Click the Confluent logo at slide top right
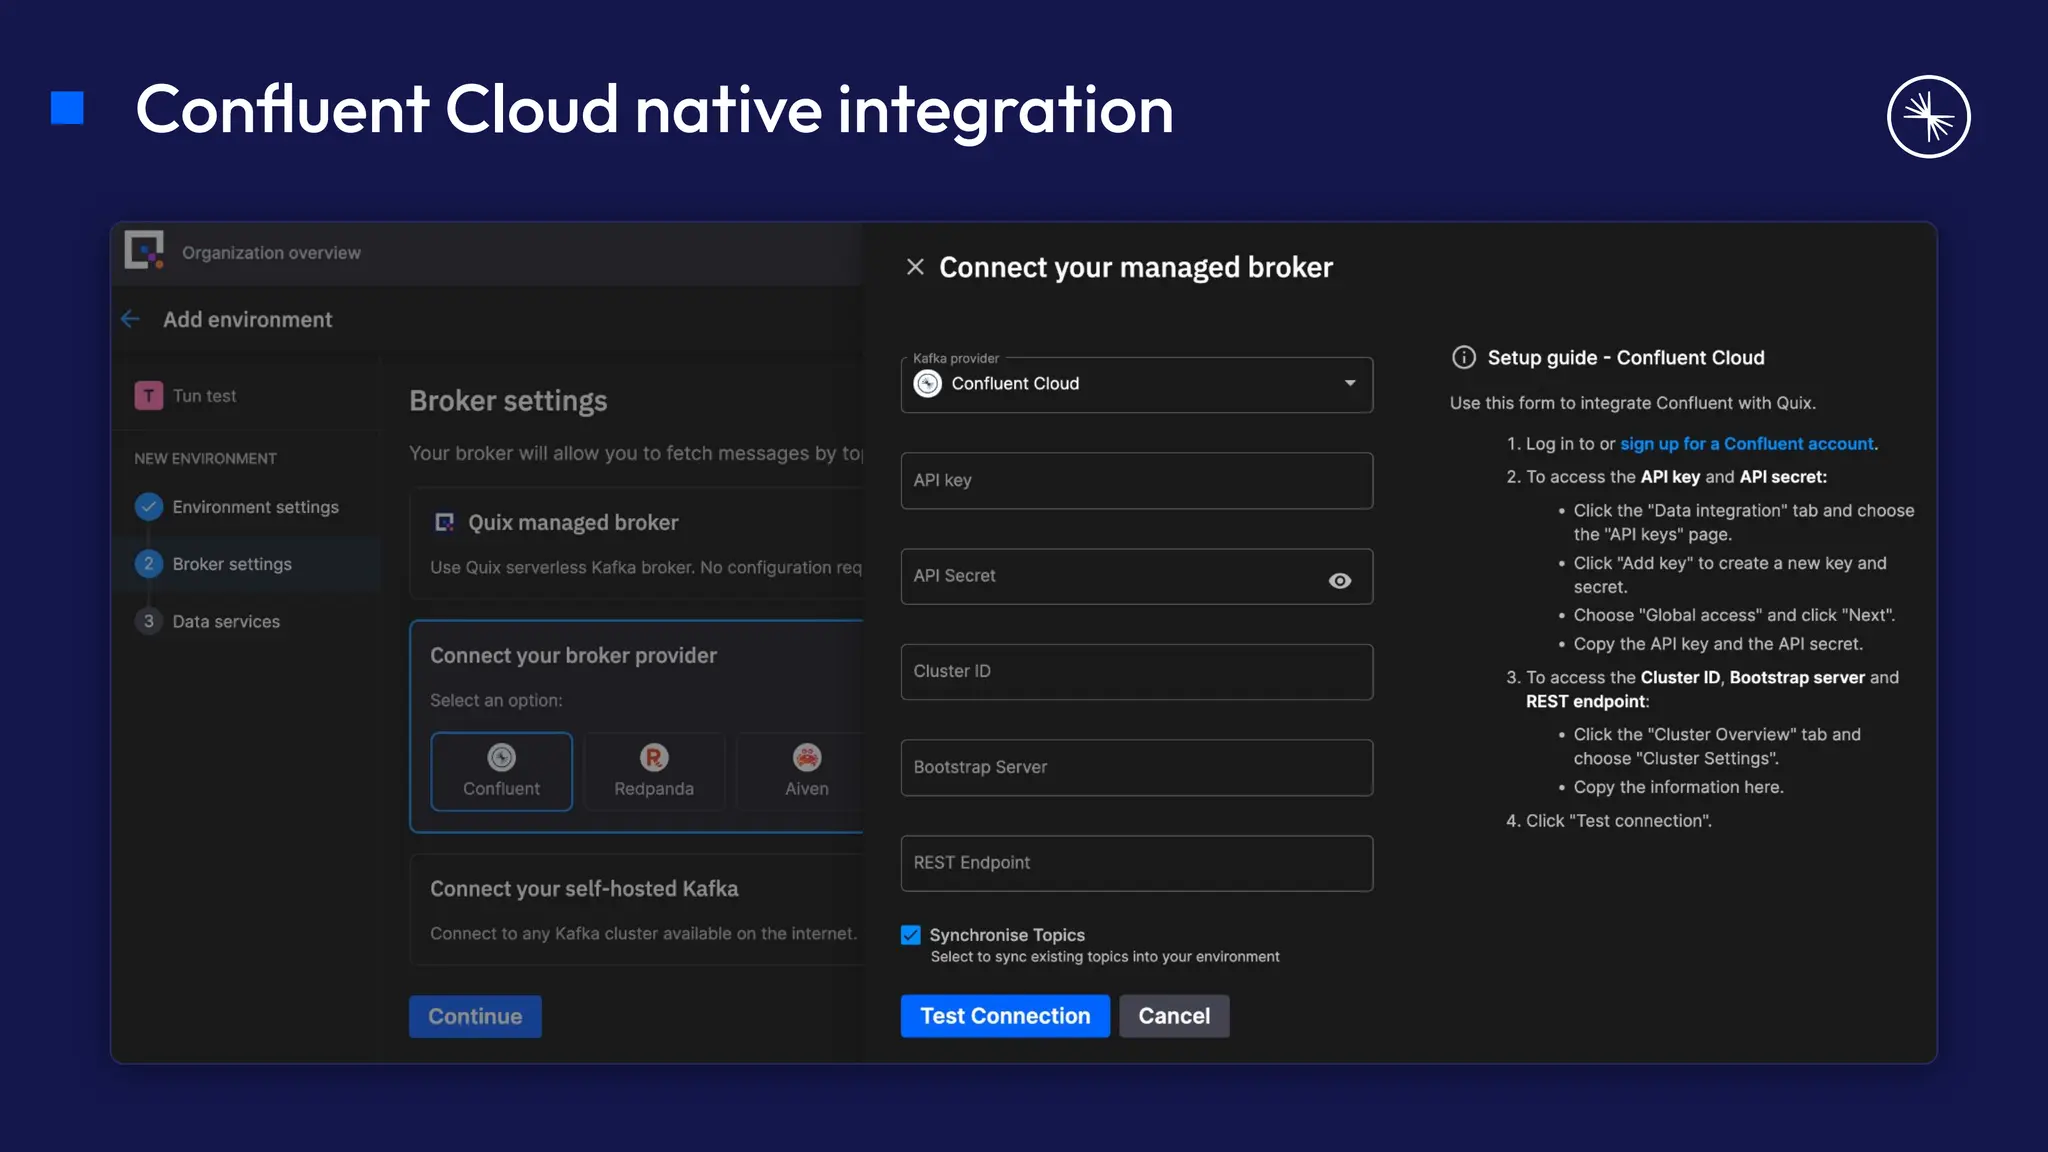 point(1929,117)
